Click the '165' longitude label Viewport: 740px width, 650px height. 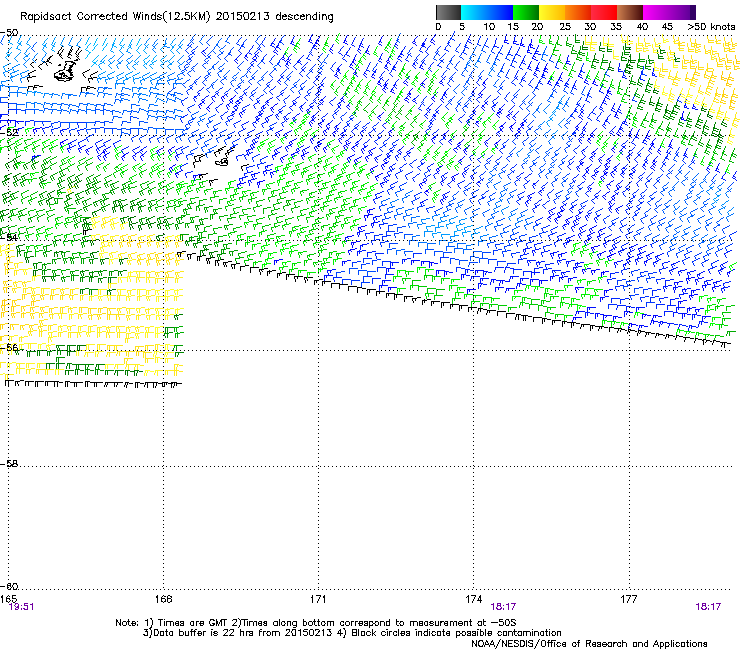(x=8, y=599)
